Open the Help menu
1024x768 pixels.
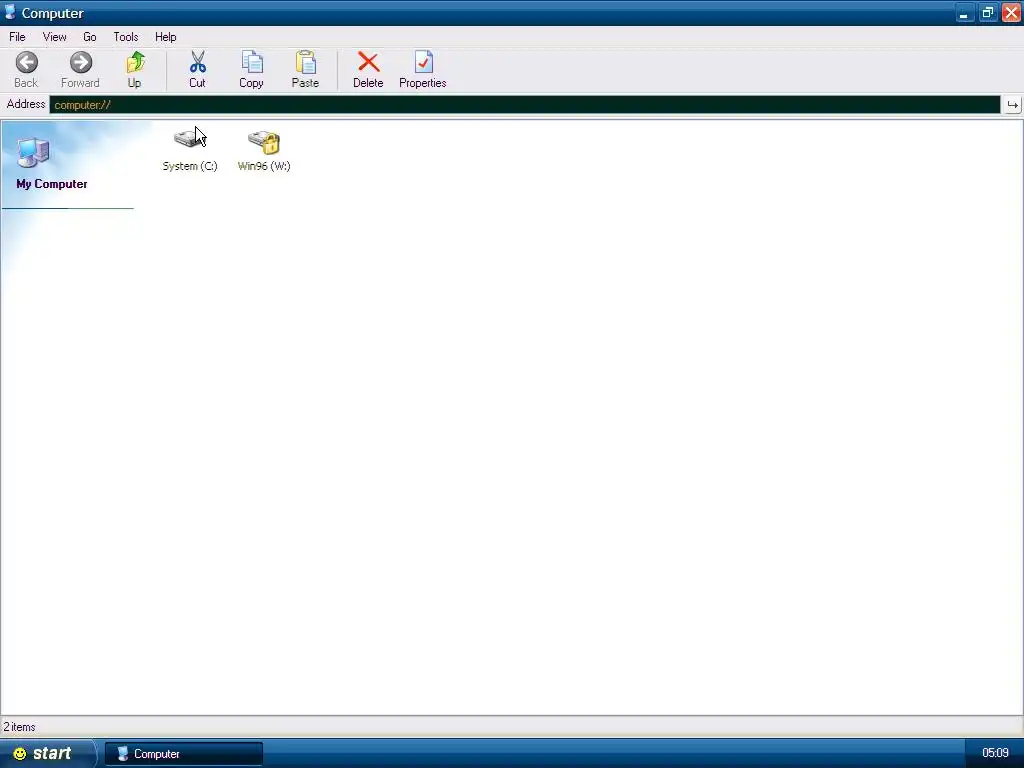click(165, 37)
